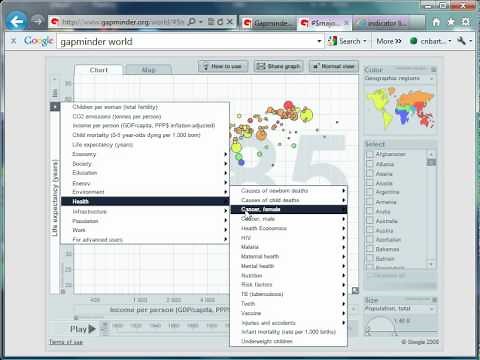Choose Child mortality indicator
Image resolution: width=480 pixels, height=360 pixels.
coord(144,135)
